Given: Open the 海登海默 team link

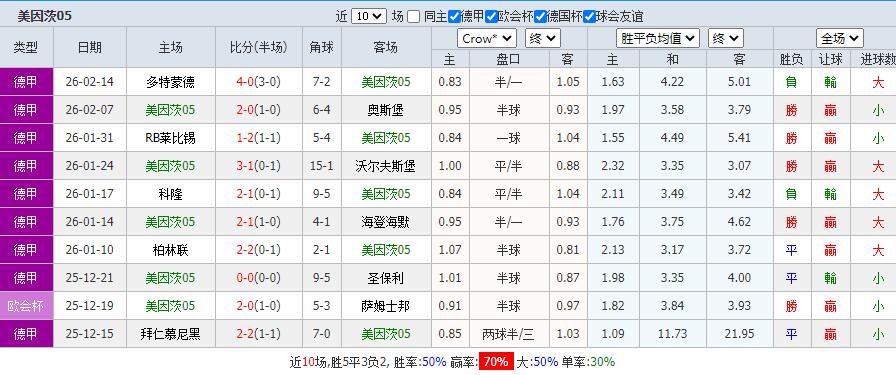Looking at the screenshot, I should pyautogui.click(x=386, y=222).
